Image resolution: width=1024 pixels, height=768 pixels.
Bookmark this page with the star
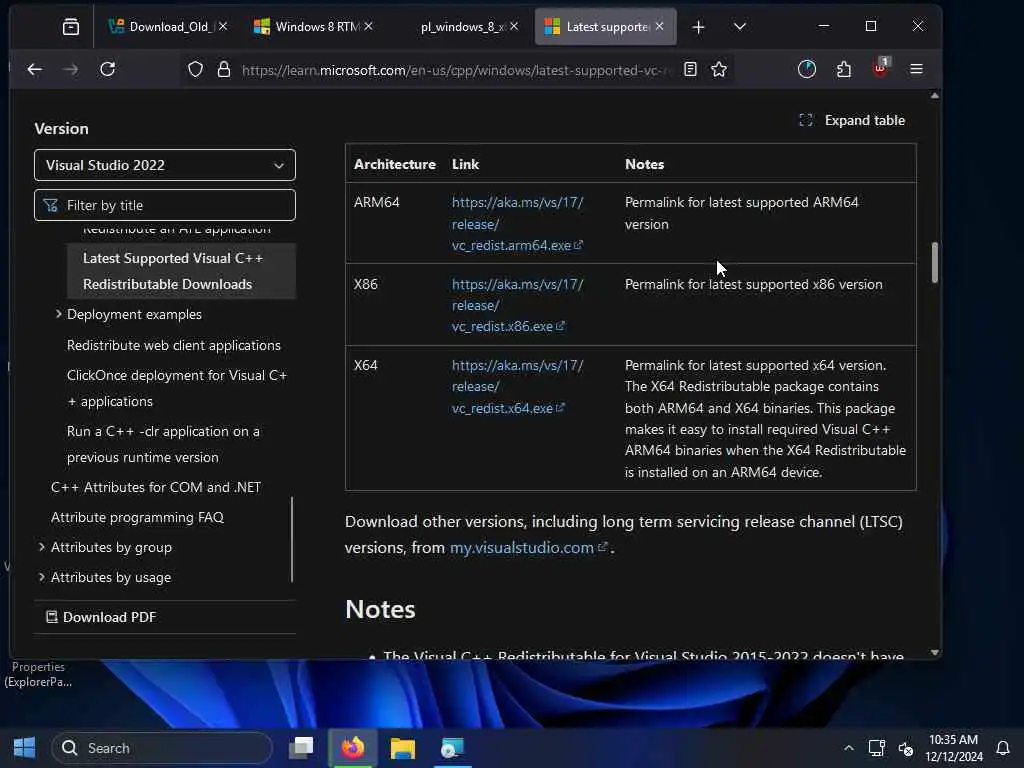pyautogui.click(x=719, y=69)
